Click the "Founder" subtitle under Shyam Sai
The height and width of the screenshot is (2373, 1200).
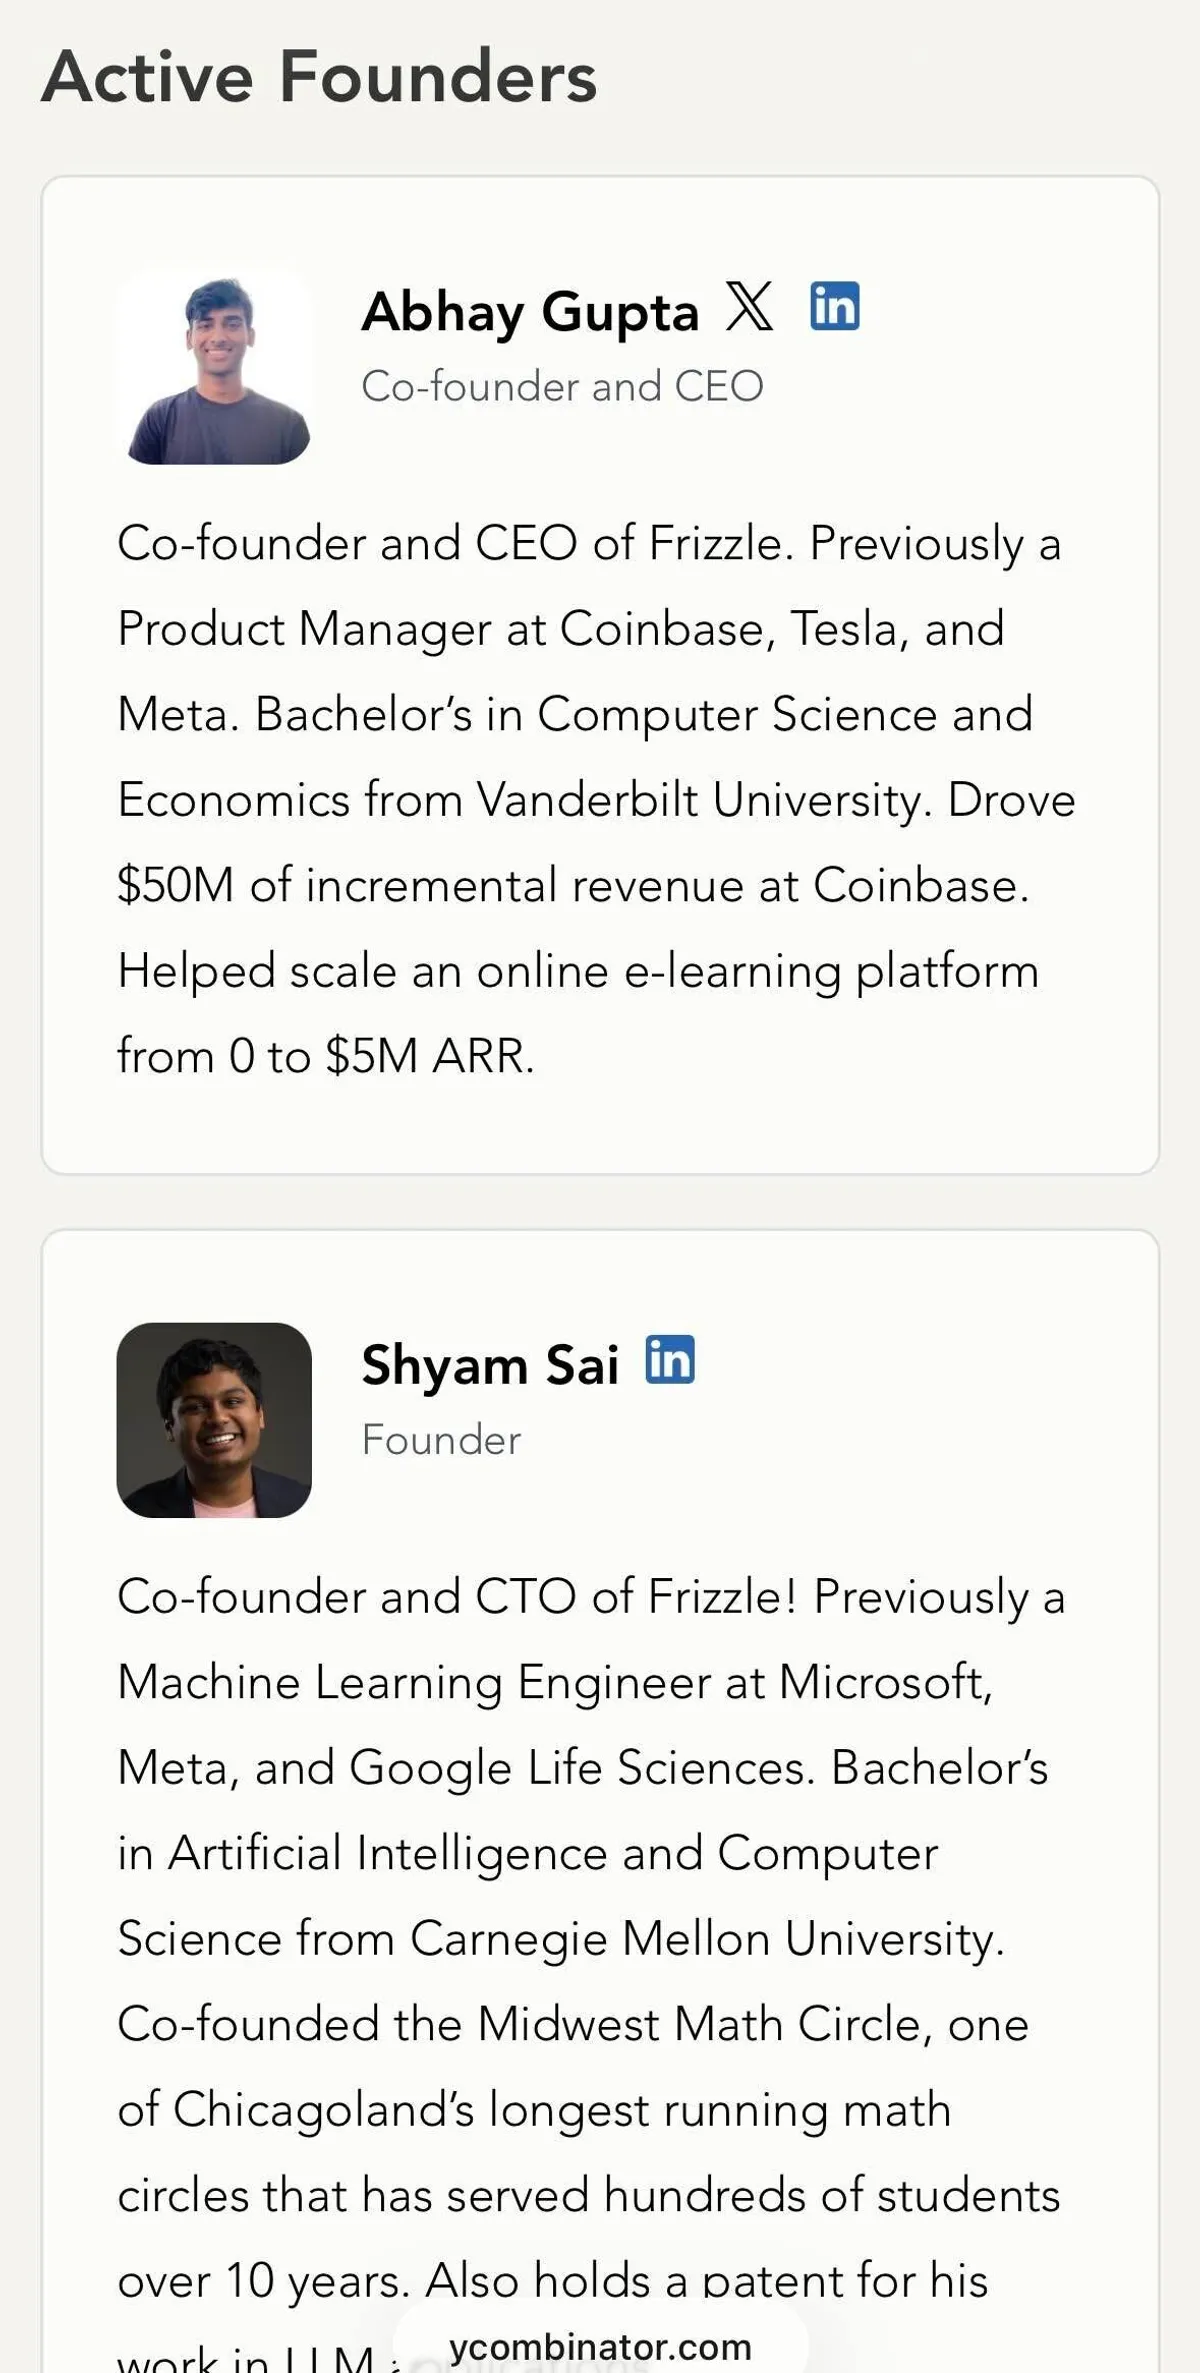pos(441,1440)
